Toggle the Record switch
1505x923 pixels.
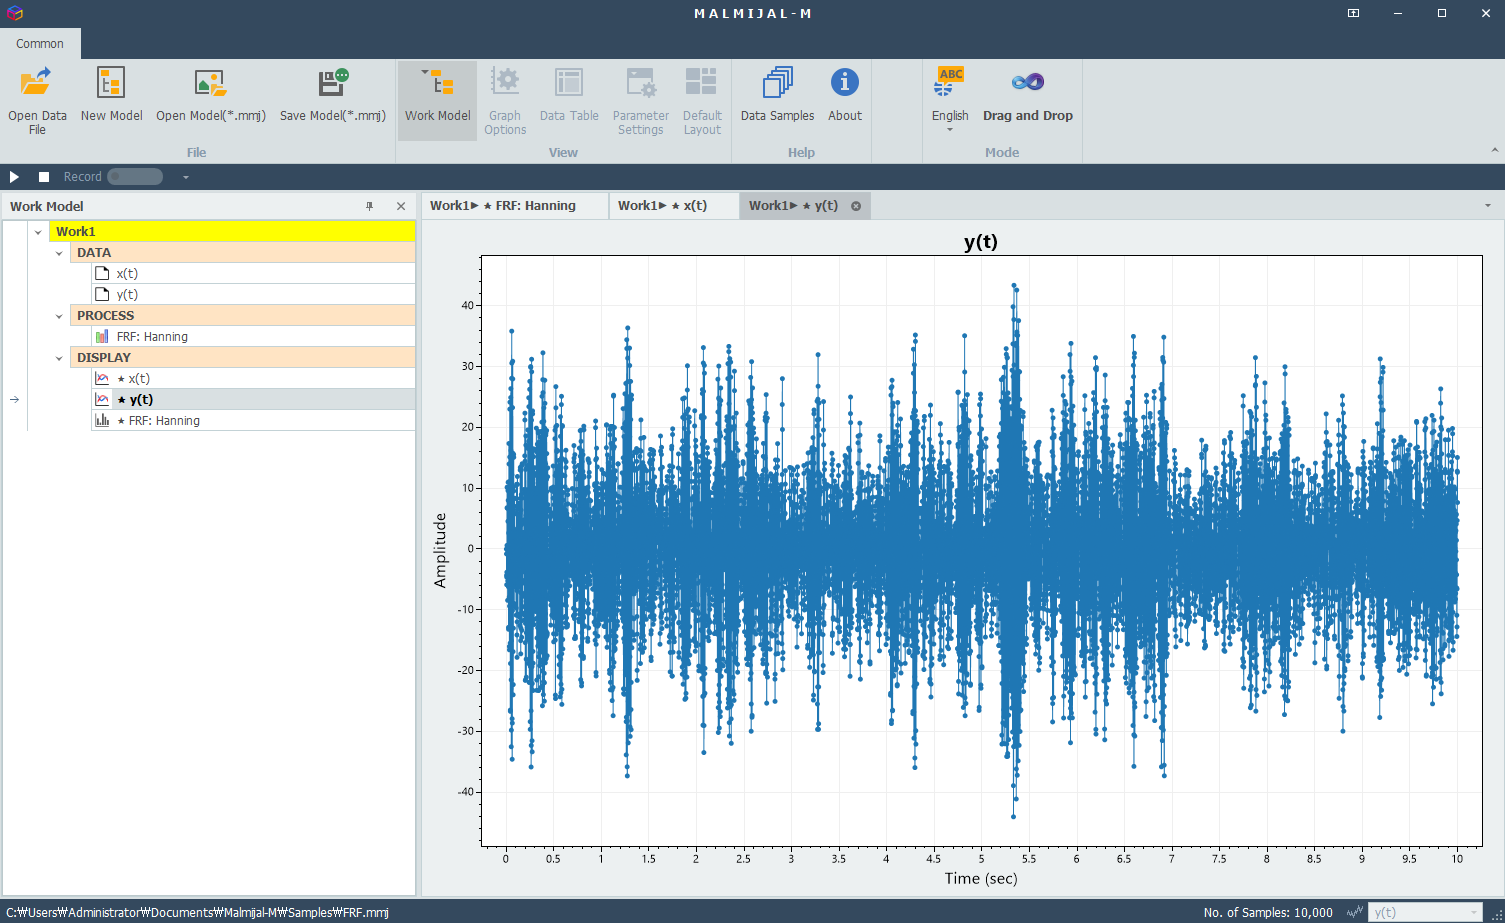coord(135,177)
